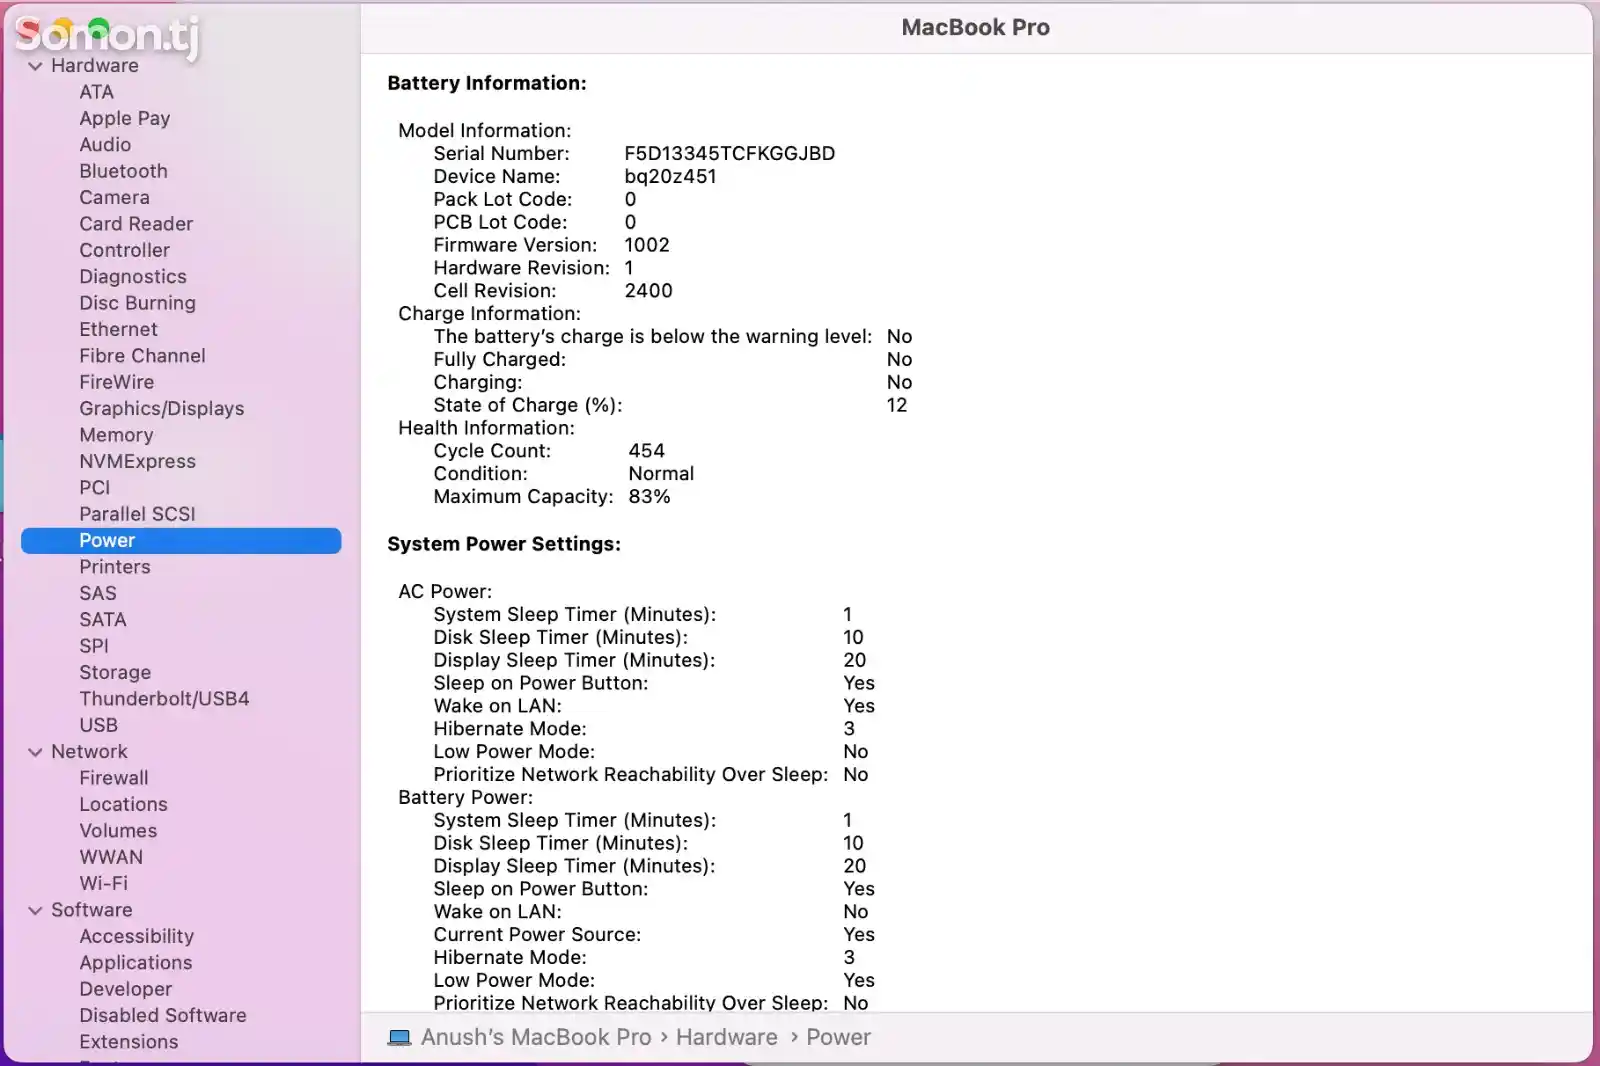Click the Cycle Count value 454
Image resolution: width=1600 pixels, height=1066 pixels.
646,451
